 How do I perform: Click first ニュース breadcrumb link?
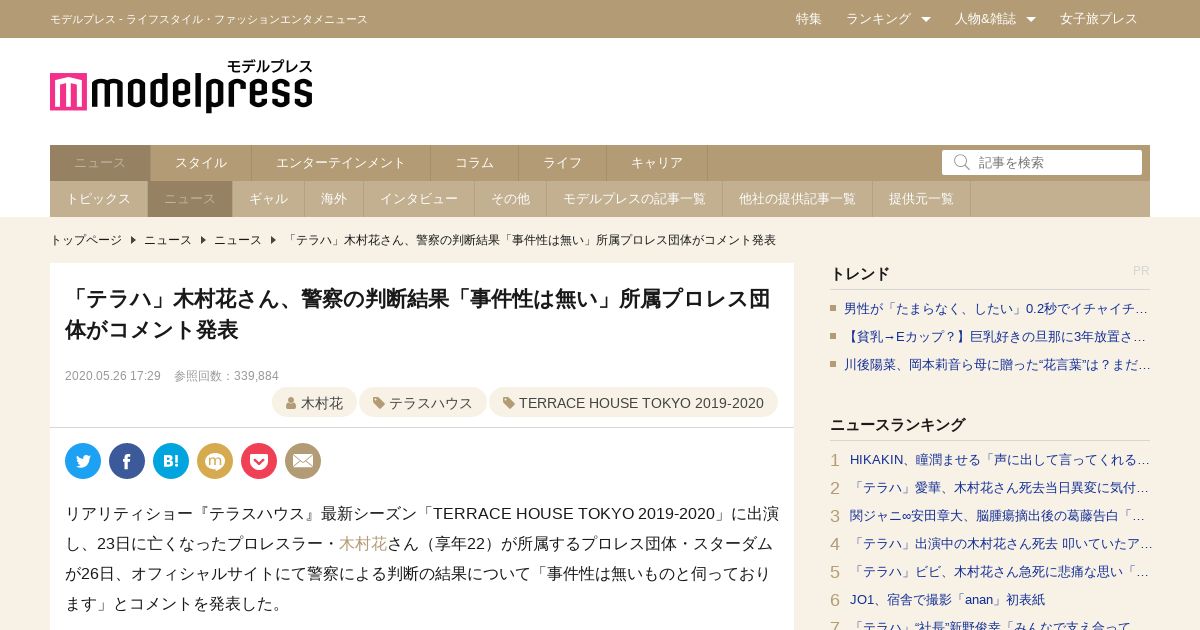click(x=168, y=240)
